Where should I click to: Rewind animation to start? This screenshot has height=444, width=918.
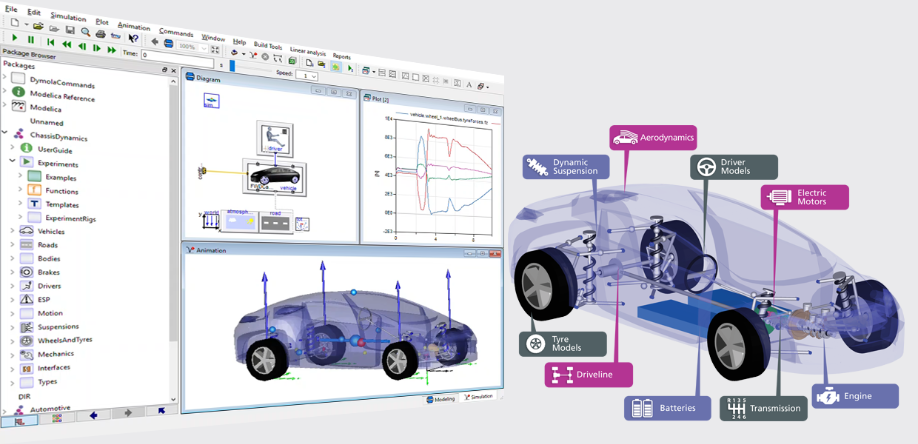coord(51,43)
